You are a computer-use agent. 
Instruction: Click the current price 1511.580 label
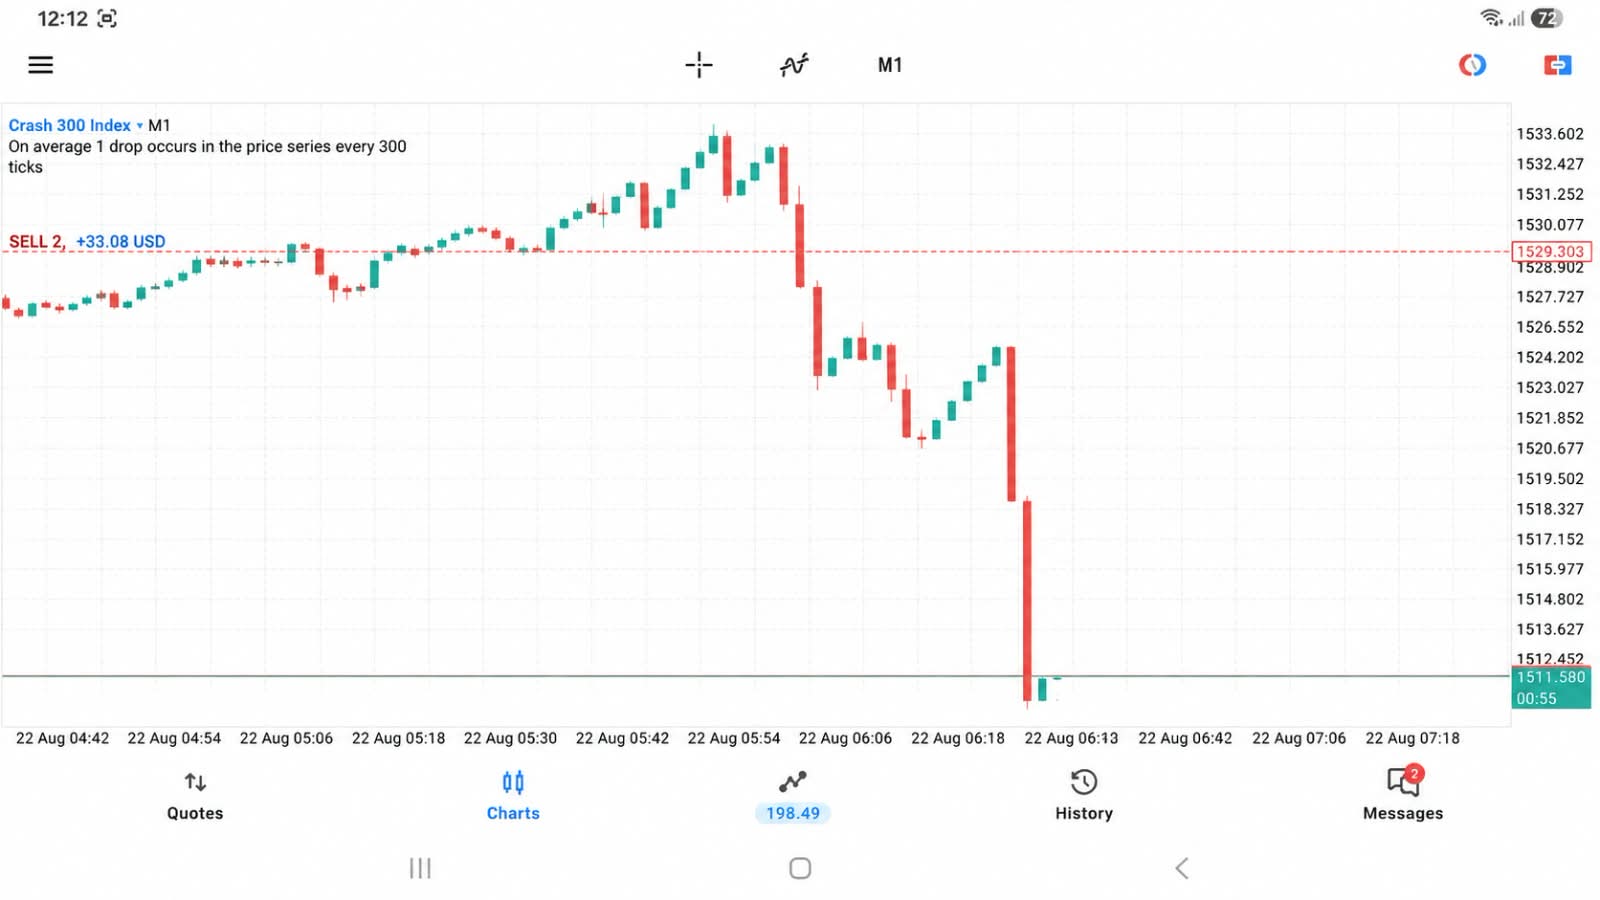[1551, 677]
